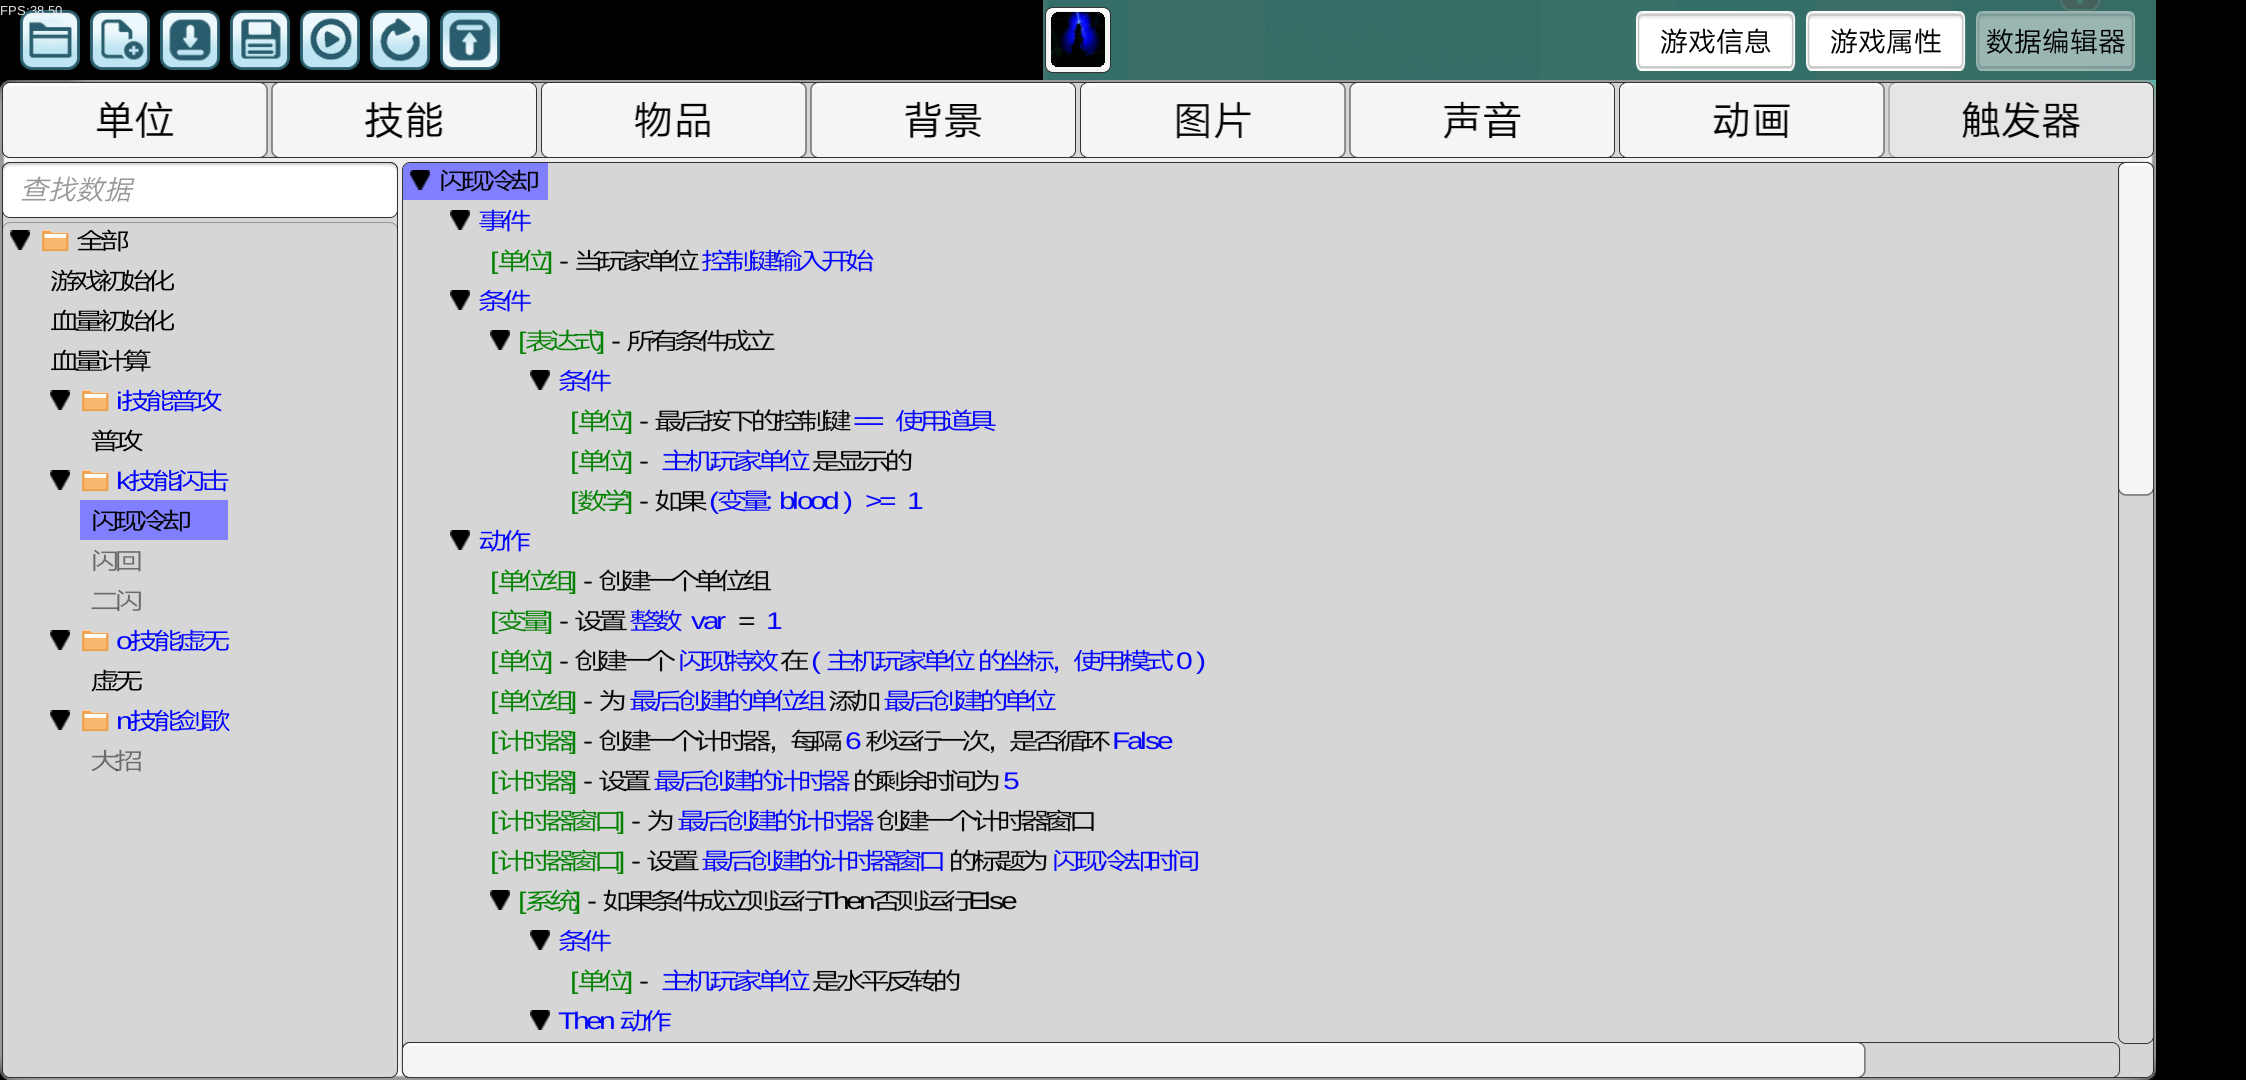Image resolution: width=2246 pixels, height=1080 pixels.
Task: Select the 创建一个单位组 action row
Action: tap(630, 581)
